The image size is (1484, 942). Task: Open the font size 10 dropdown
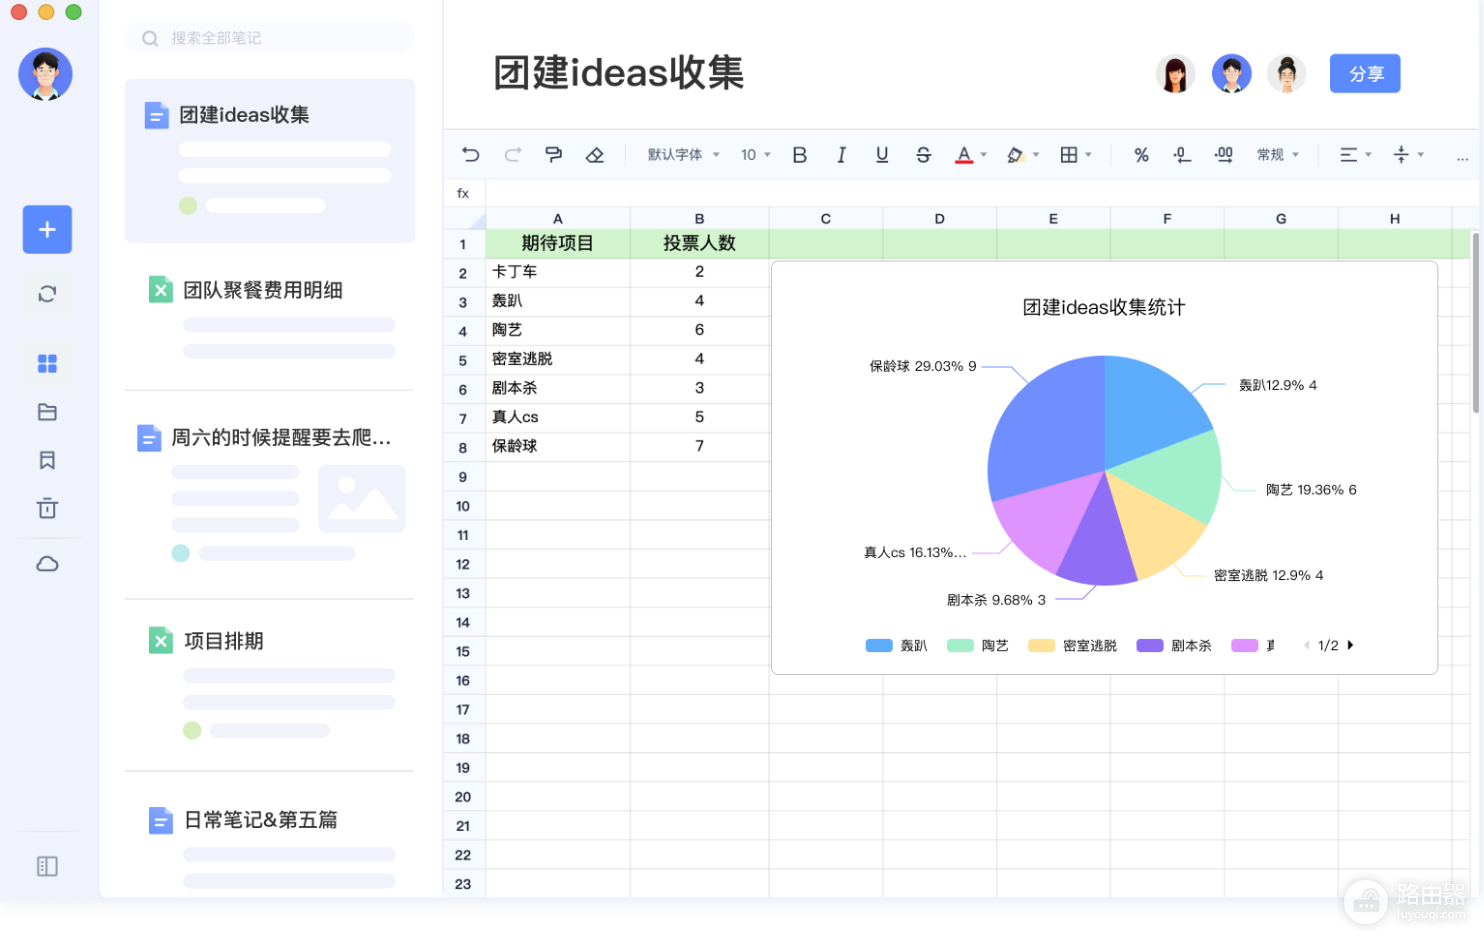756,155
